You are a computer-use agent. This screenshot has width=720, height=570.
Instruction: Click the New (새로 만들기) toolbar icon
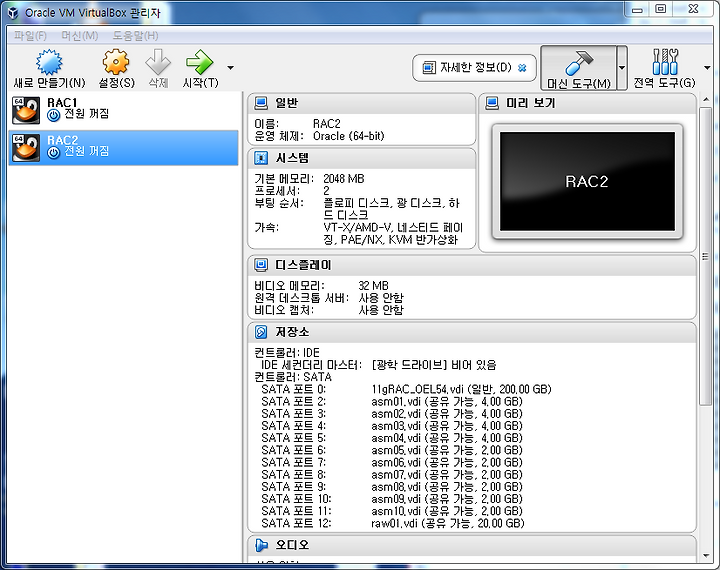(49, 62)
